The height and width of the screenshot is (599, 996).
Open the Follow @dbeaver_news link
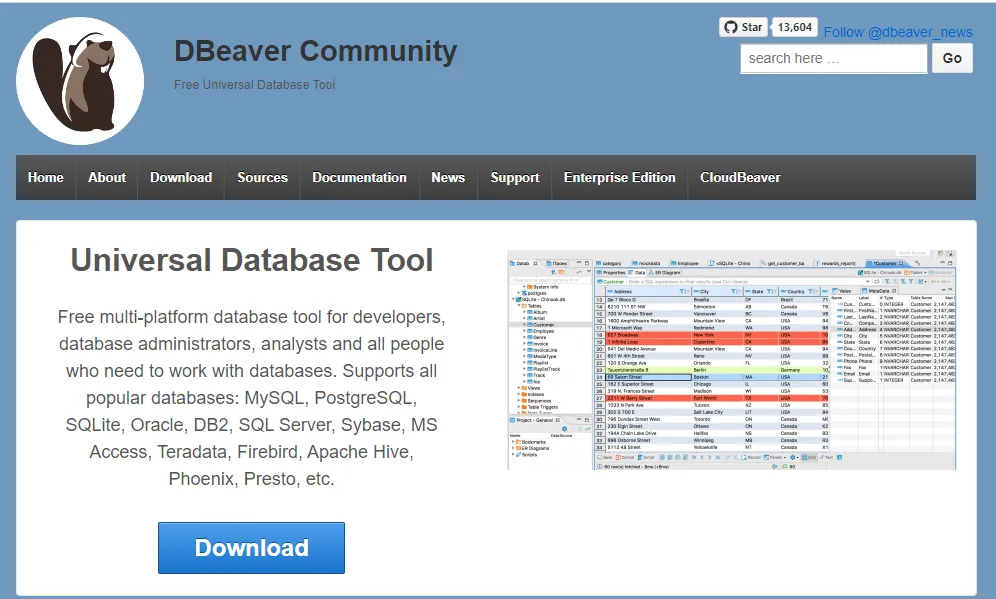coord(898,32)
